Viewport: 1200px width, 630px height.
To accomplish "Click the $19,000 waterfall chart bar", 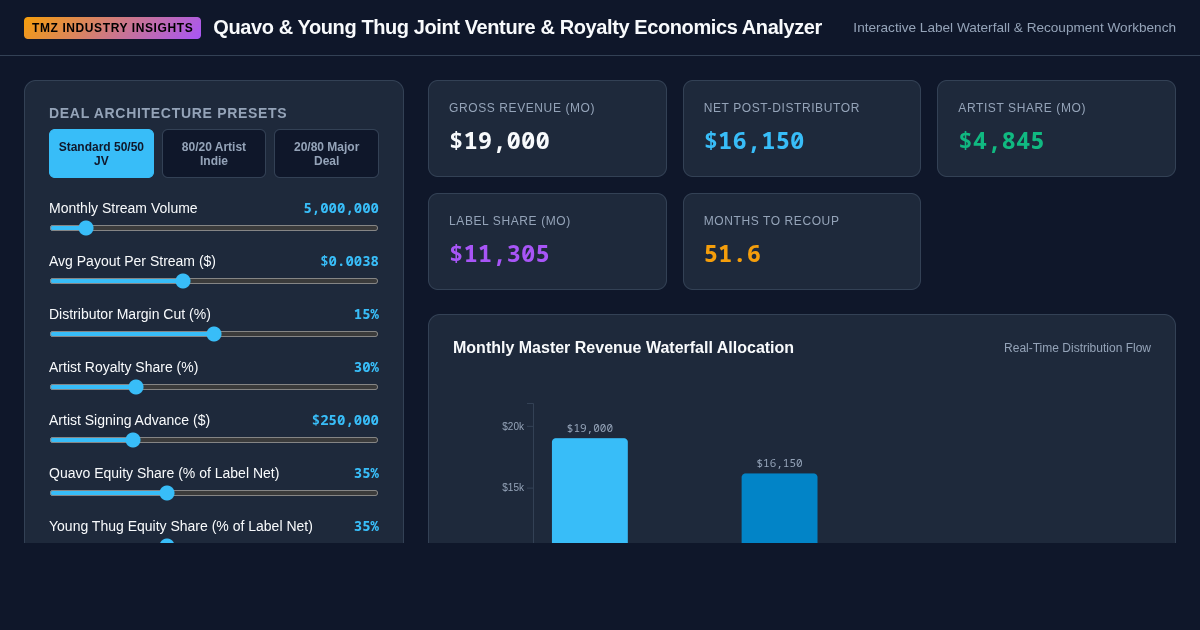I will [x=590, y=491].
